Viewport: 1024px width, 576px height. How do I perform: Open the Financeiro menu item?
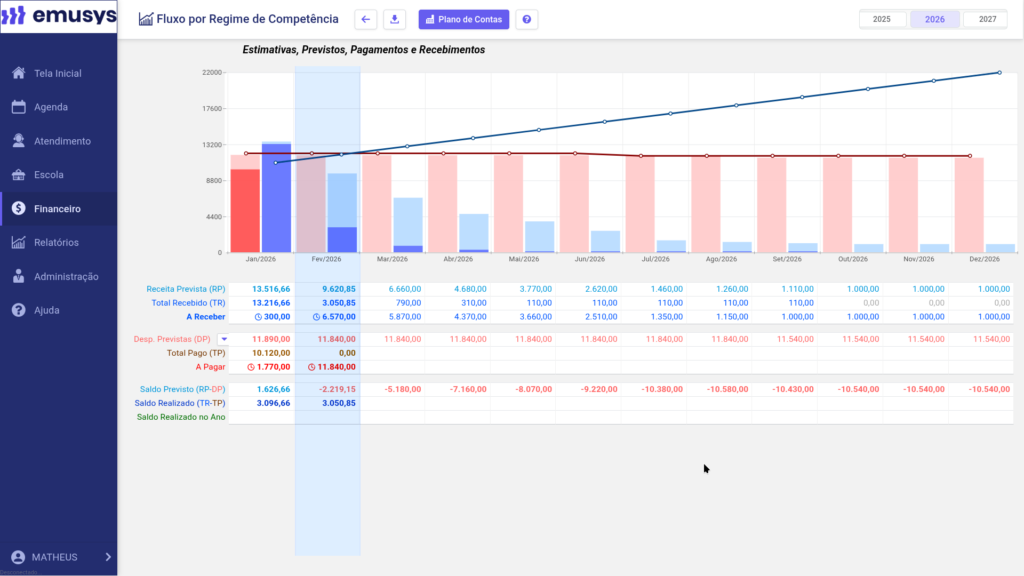[x=58, y=209]
